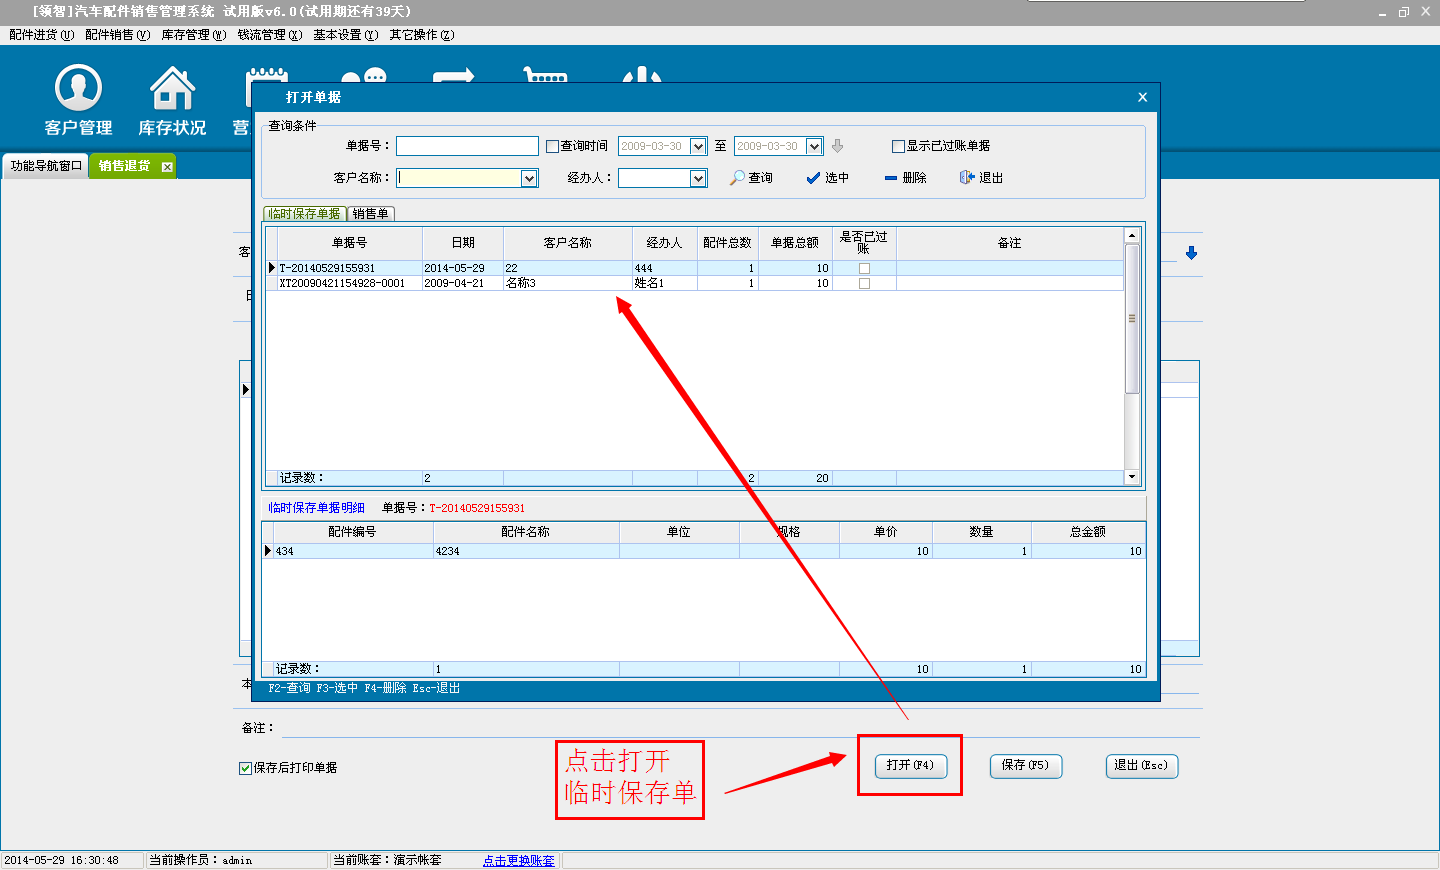Toggle the 显示已过账单据 checkbox

898,147
